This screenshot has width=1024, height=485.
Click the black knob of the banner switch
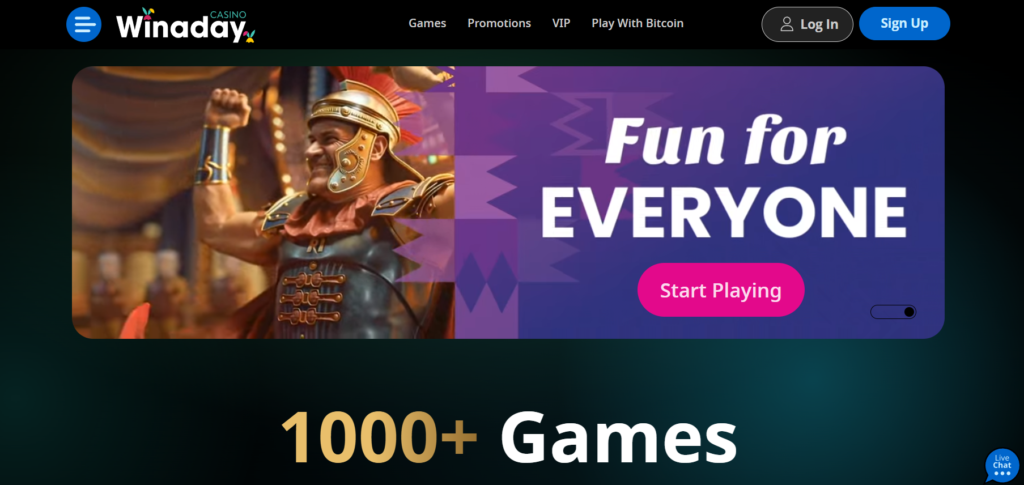pyautogui.click(x=908, y=312)
